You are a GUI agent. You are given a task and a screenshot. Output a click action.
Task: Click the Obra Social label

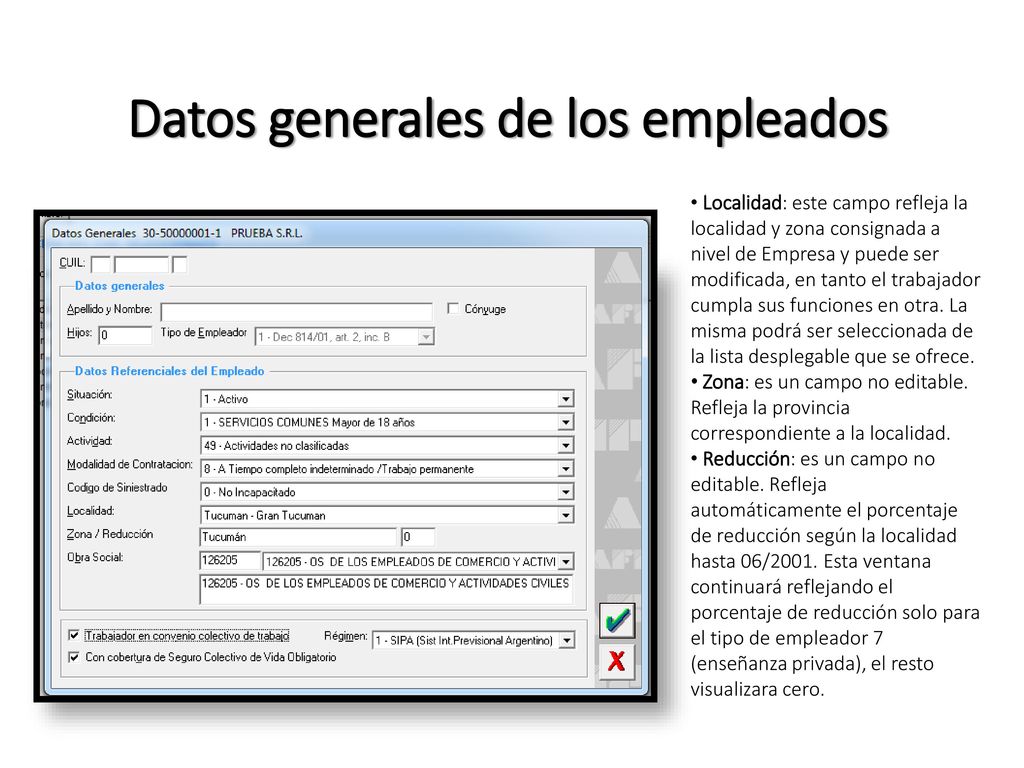click(95, 557)
